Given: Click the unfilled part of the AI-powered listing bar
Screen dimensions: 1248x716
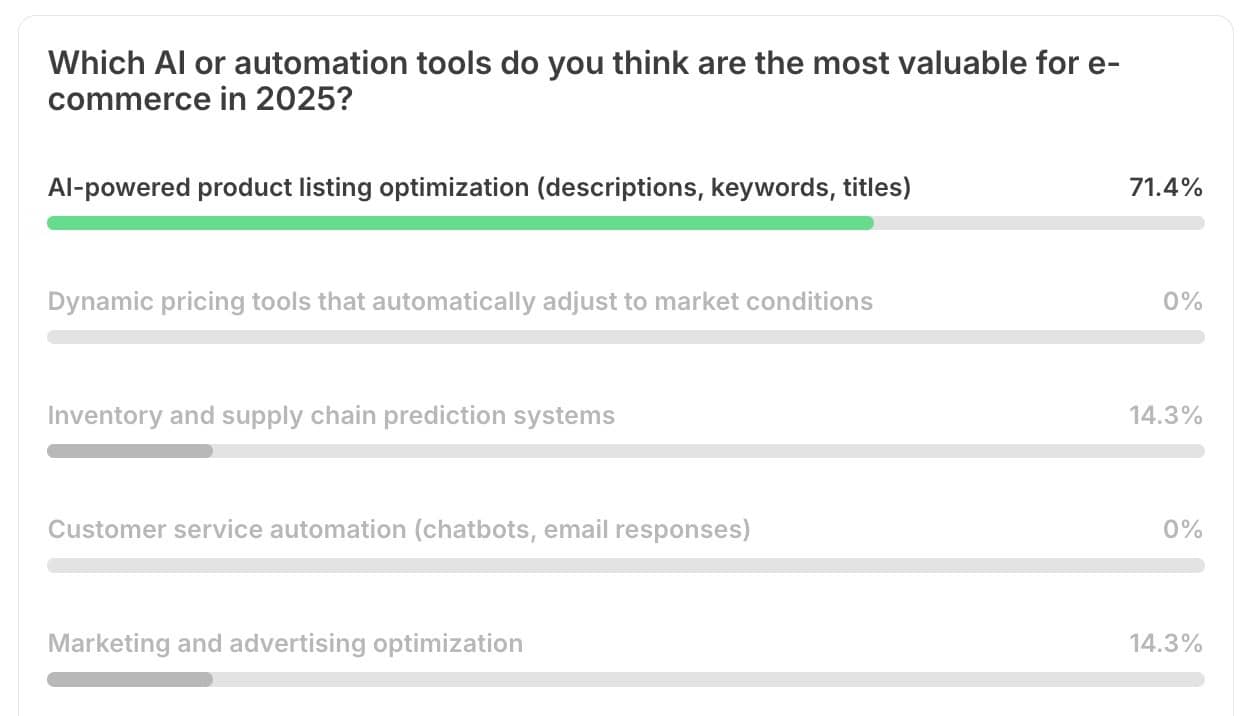Looking at the screenshot, I should click(x=1039, y=223).
